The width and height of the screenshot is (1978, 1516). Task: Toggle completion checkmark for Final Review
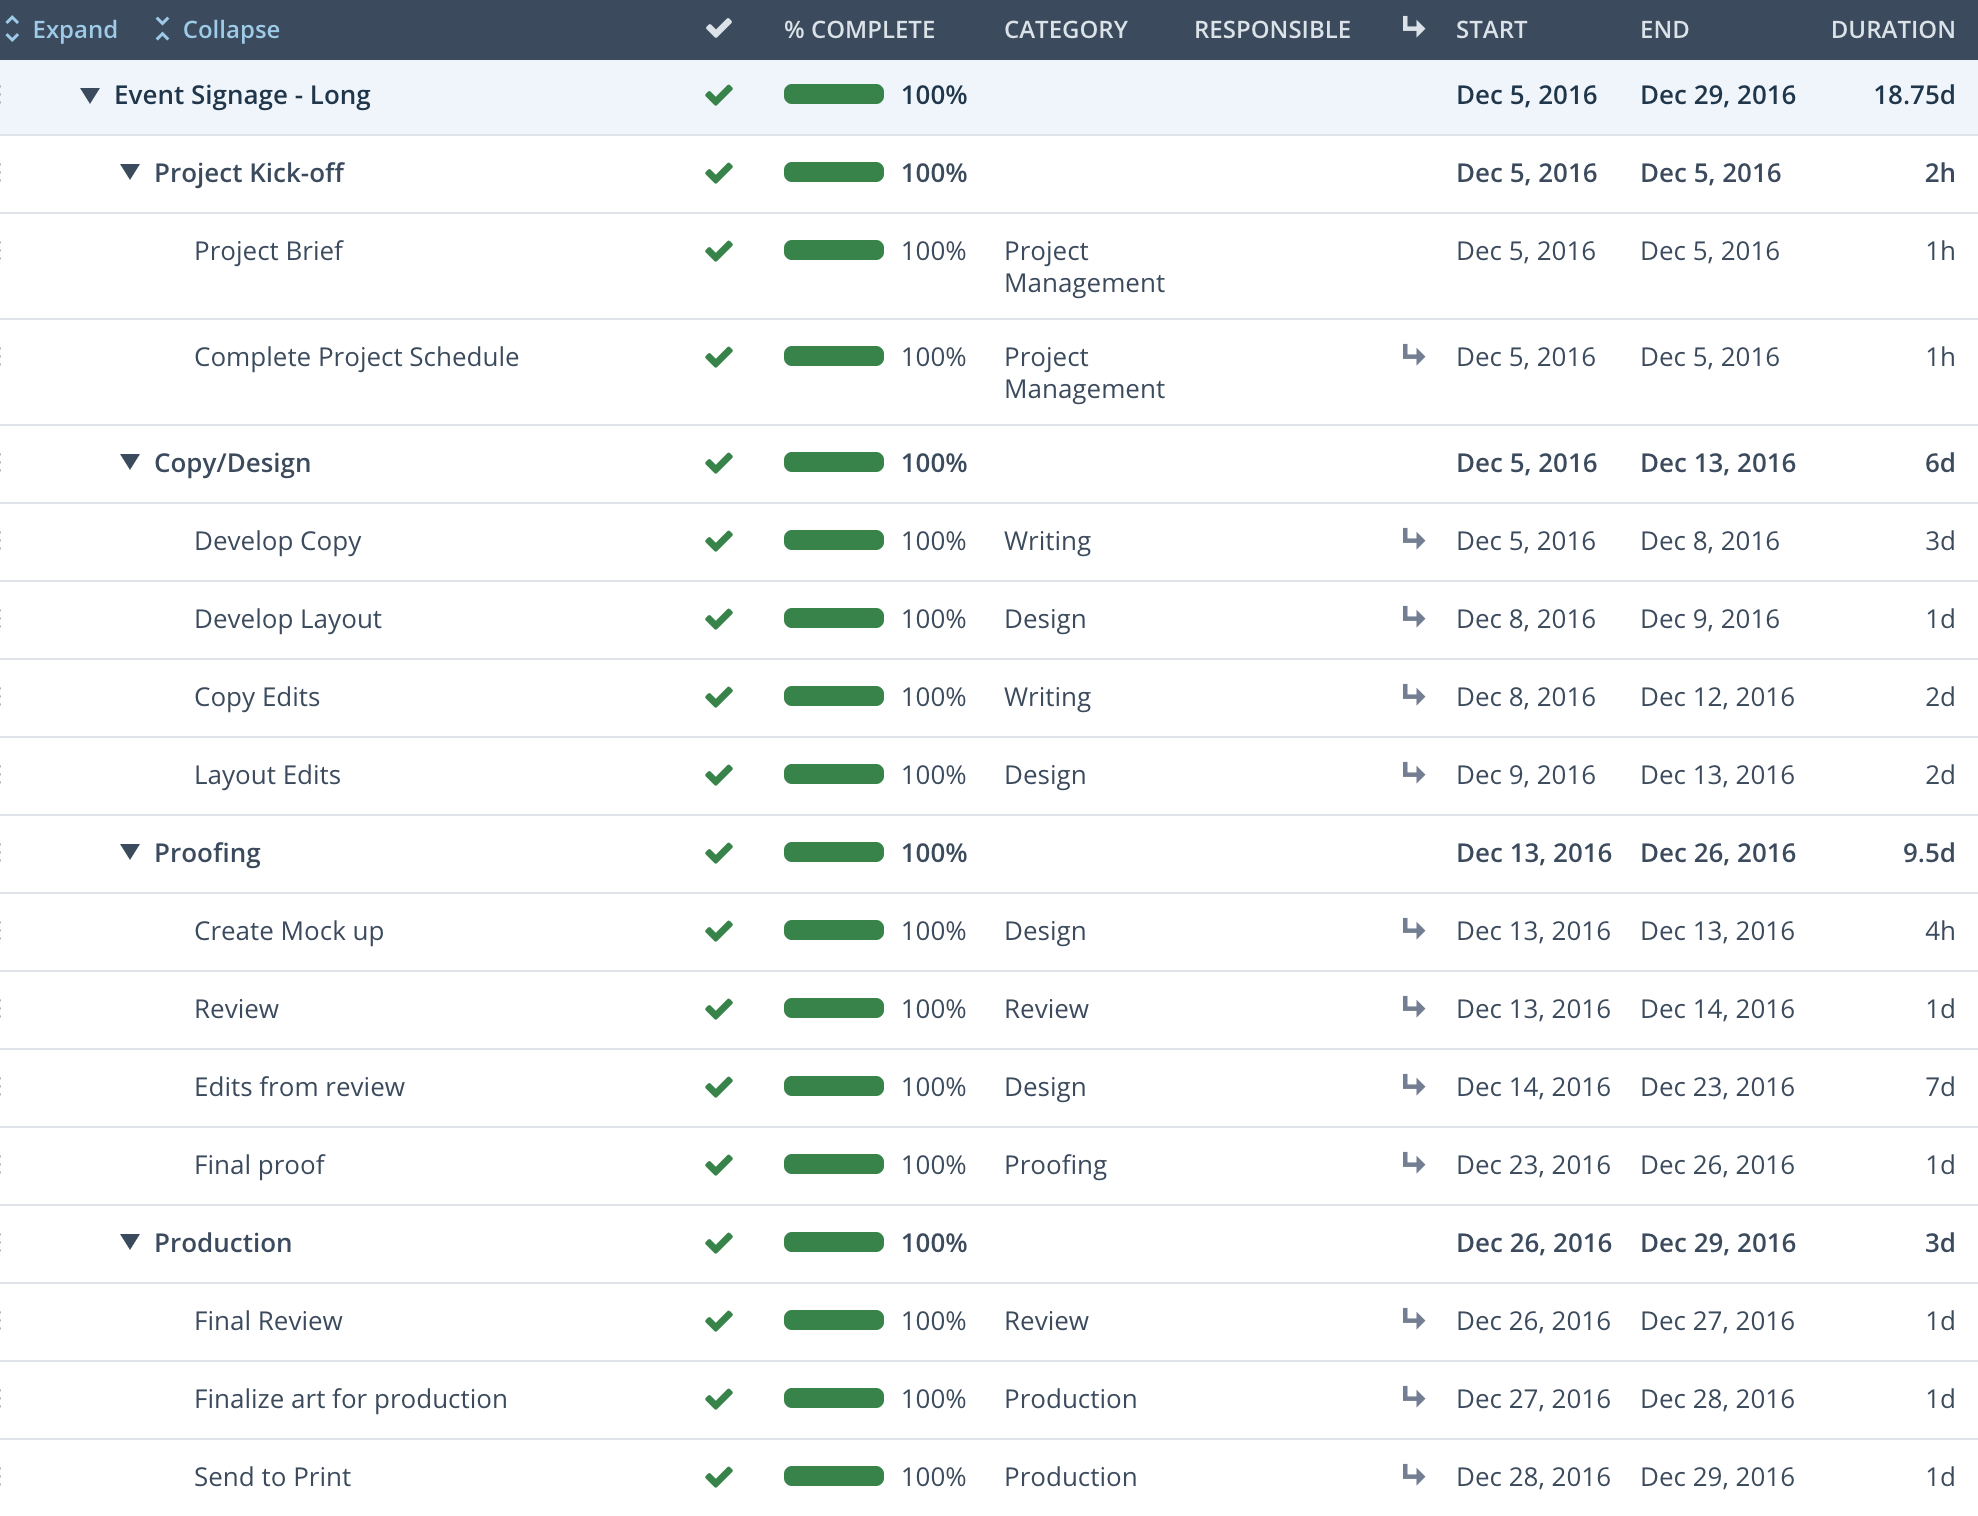(x=718, y=1321)
